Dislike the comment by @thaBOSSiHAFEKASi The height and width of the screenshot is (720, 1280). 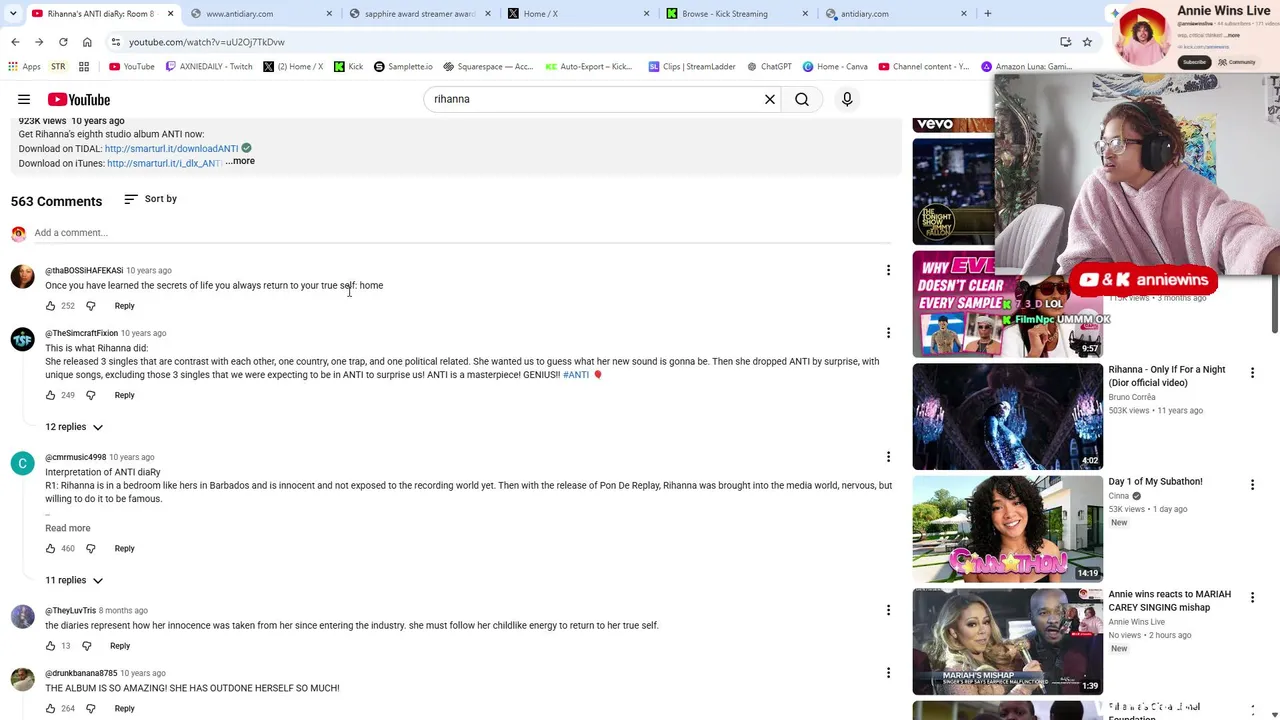[90, 306]
